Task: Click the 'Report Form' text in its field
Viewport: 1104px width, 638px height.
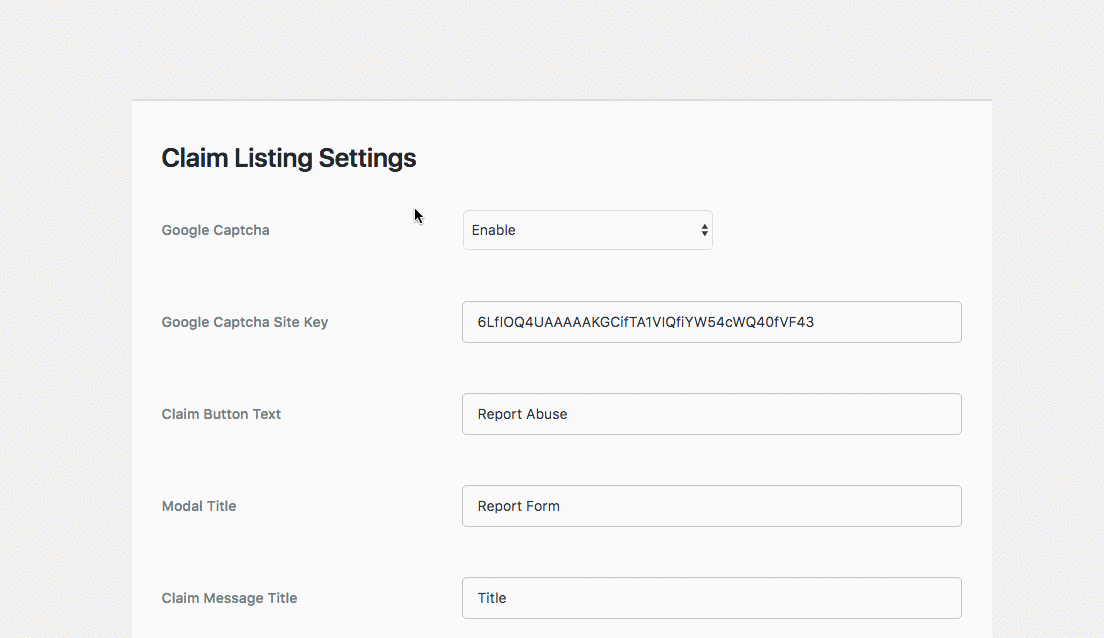Action: point(518,506)
